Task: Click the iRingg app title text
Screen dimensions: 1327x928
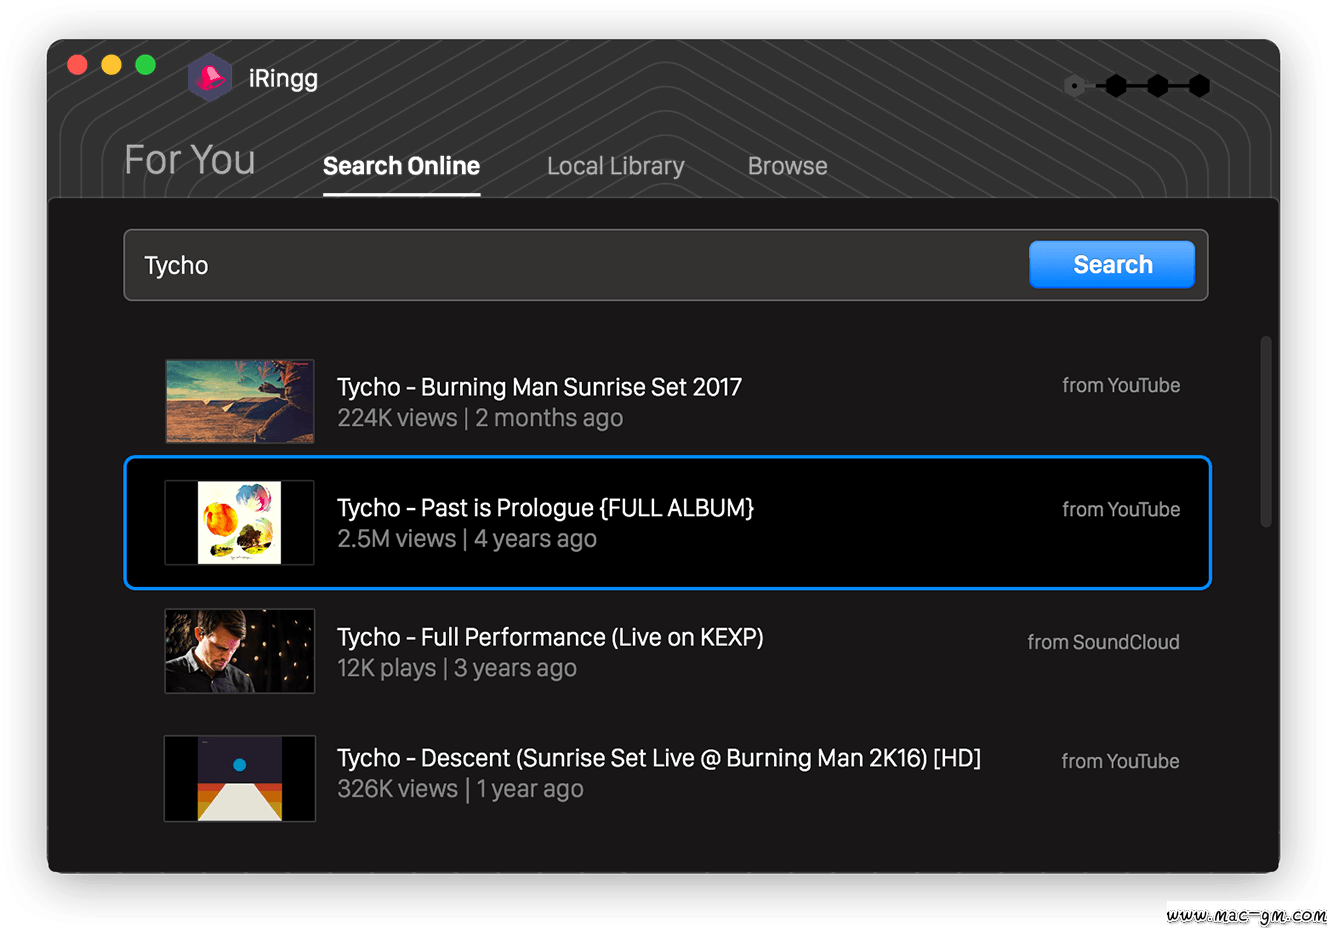Action: 283,79
